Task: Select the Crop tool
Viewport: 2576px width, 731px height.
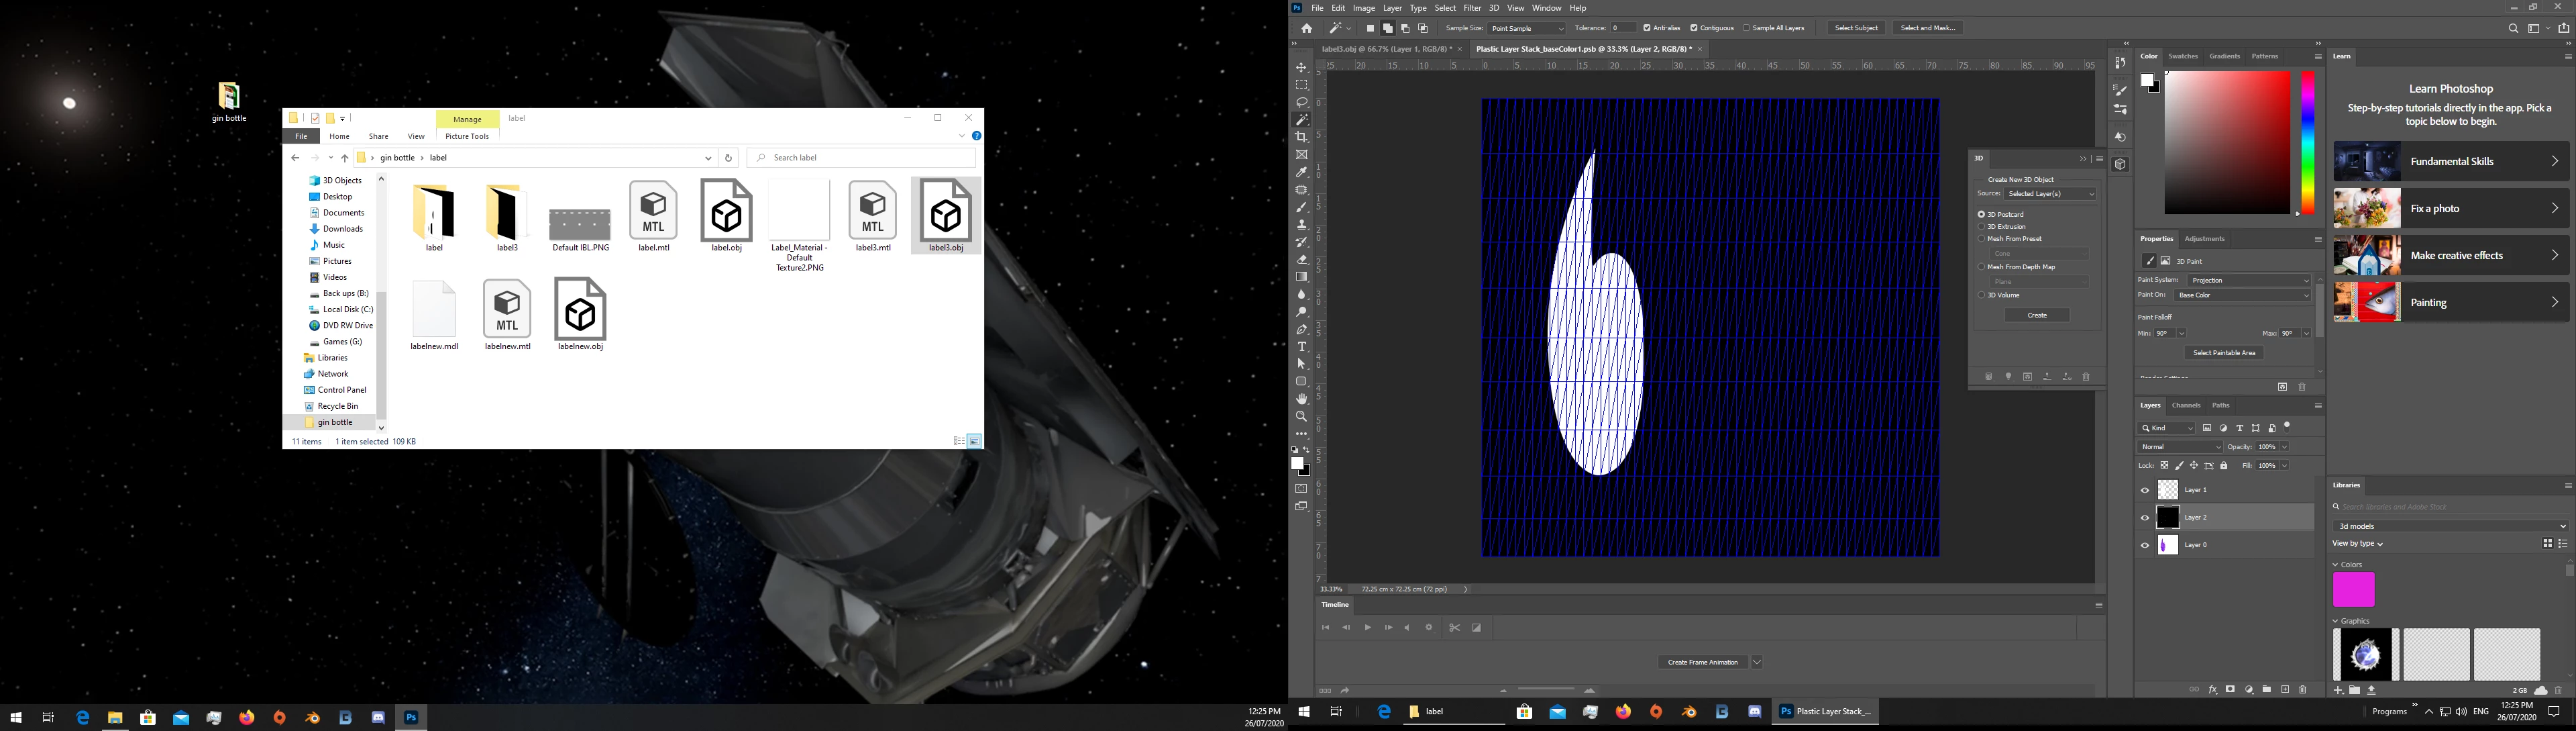Action: pyautogui.click(x=1301, y=137)
